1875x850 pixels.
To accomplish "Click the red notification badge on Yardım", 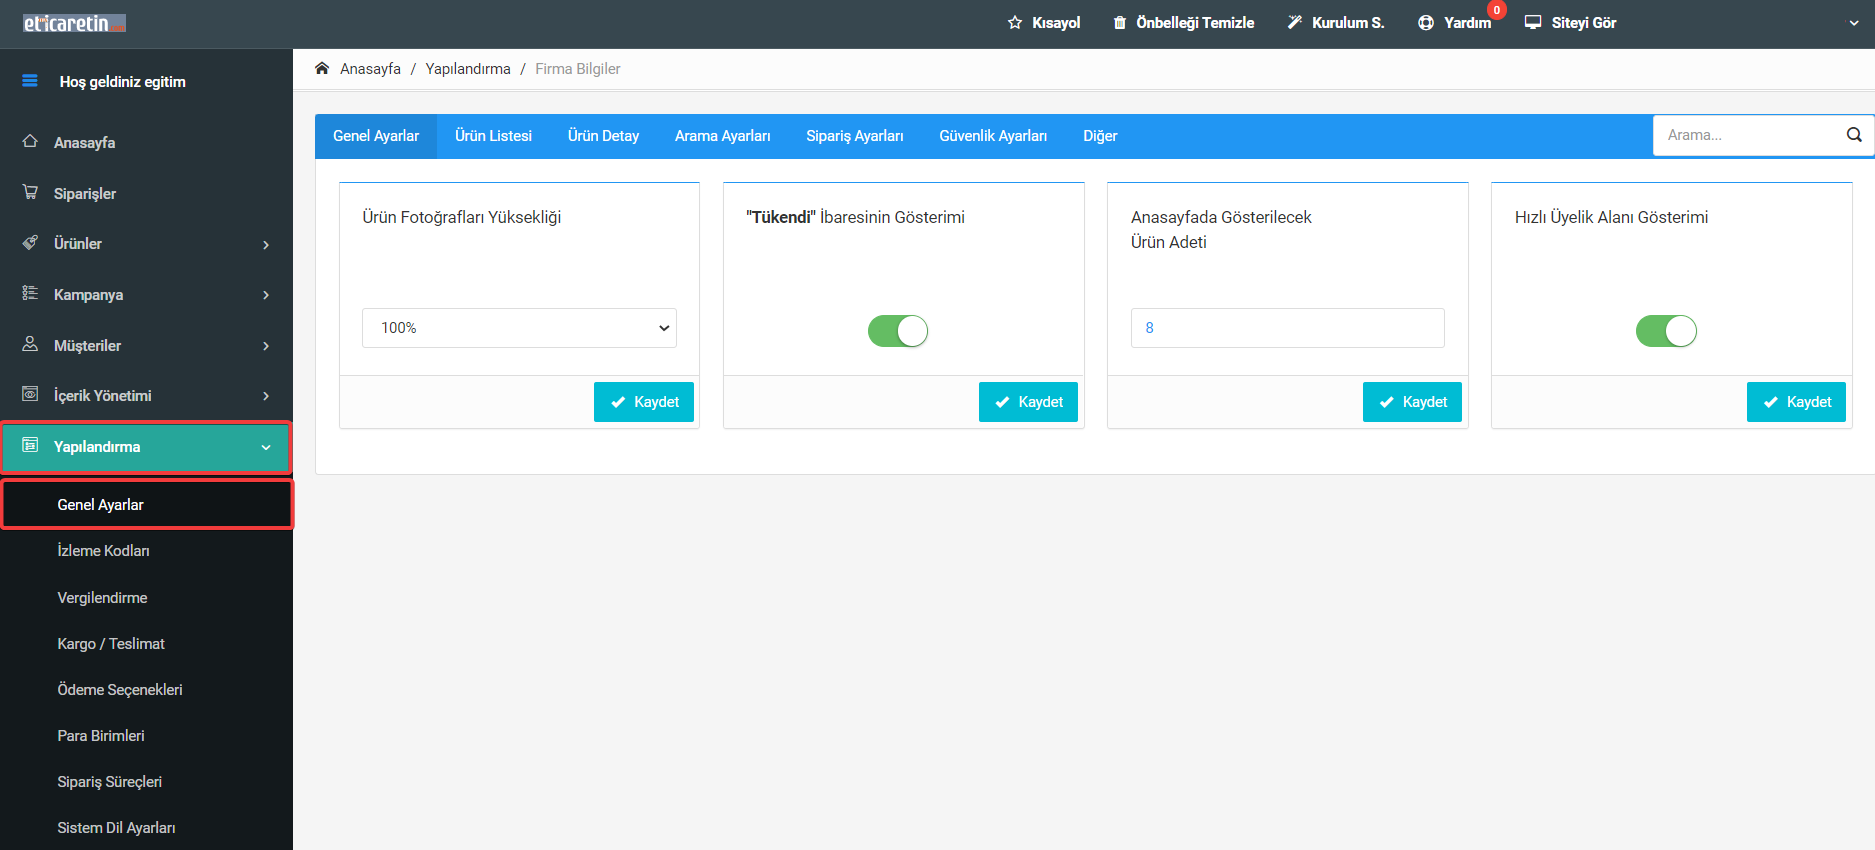I will 1497,10.
